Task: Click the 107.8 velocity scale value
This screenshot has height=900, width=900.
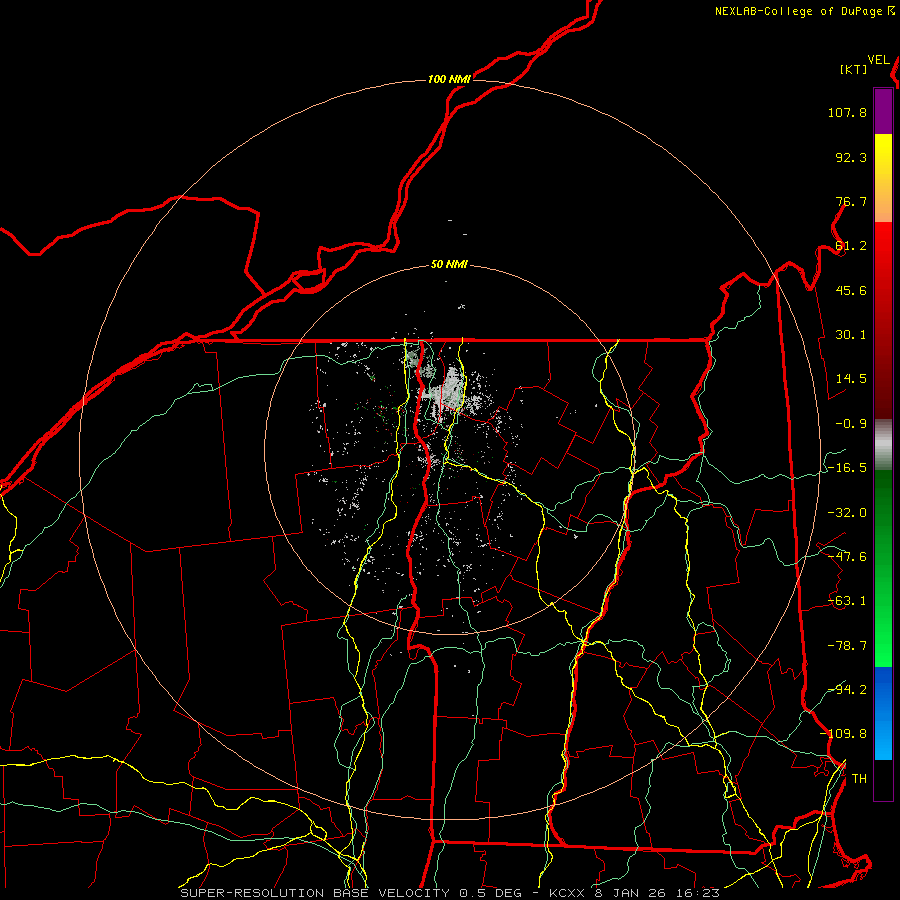Action: click(847, 112)
